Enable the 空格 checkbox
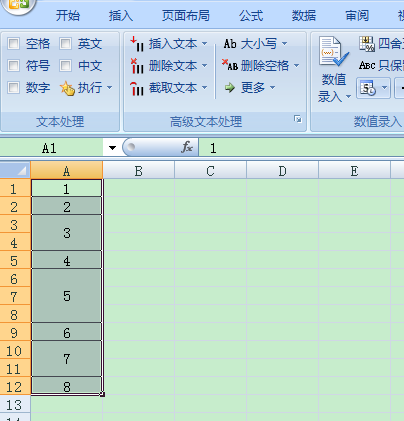Viewport: 404px width, 421px height. pyautogui.click(x=13, y=44)
